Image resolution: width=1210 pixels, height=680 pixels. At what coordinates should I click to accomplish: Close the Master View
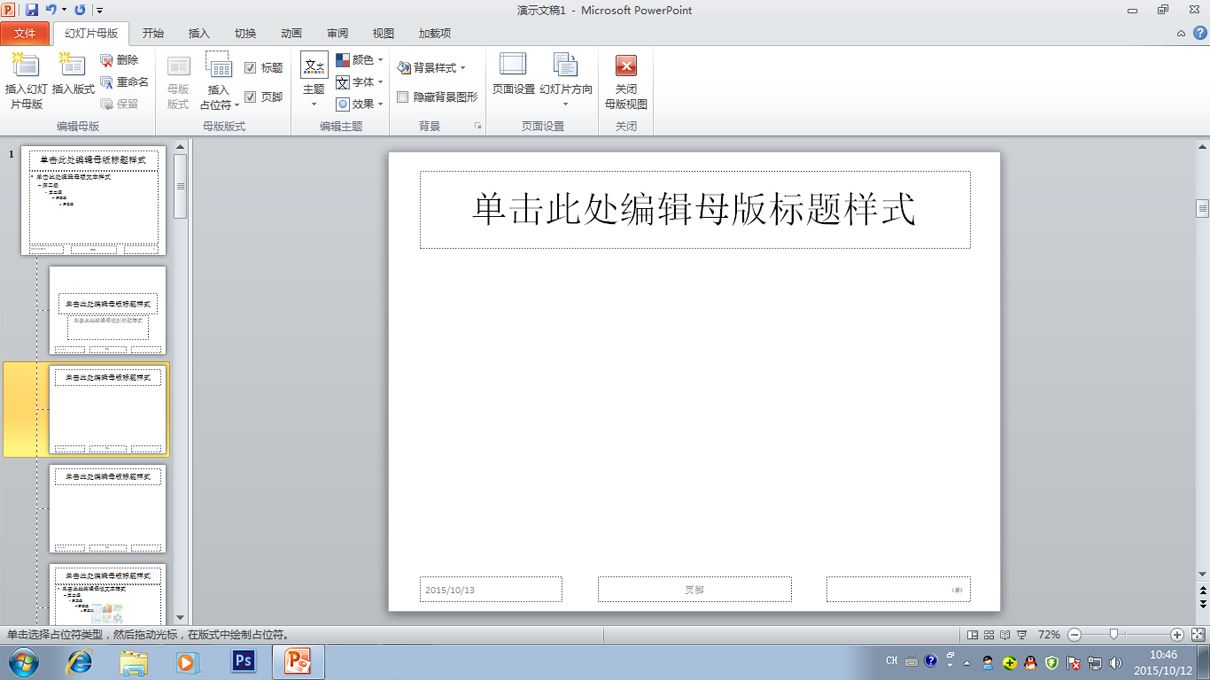(626, 80)
